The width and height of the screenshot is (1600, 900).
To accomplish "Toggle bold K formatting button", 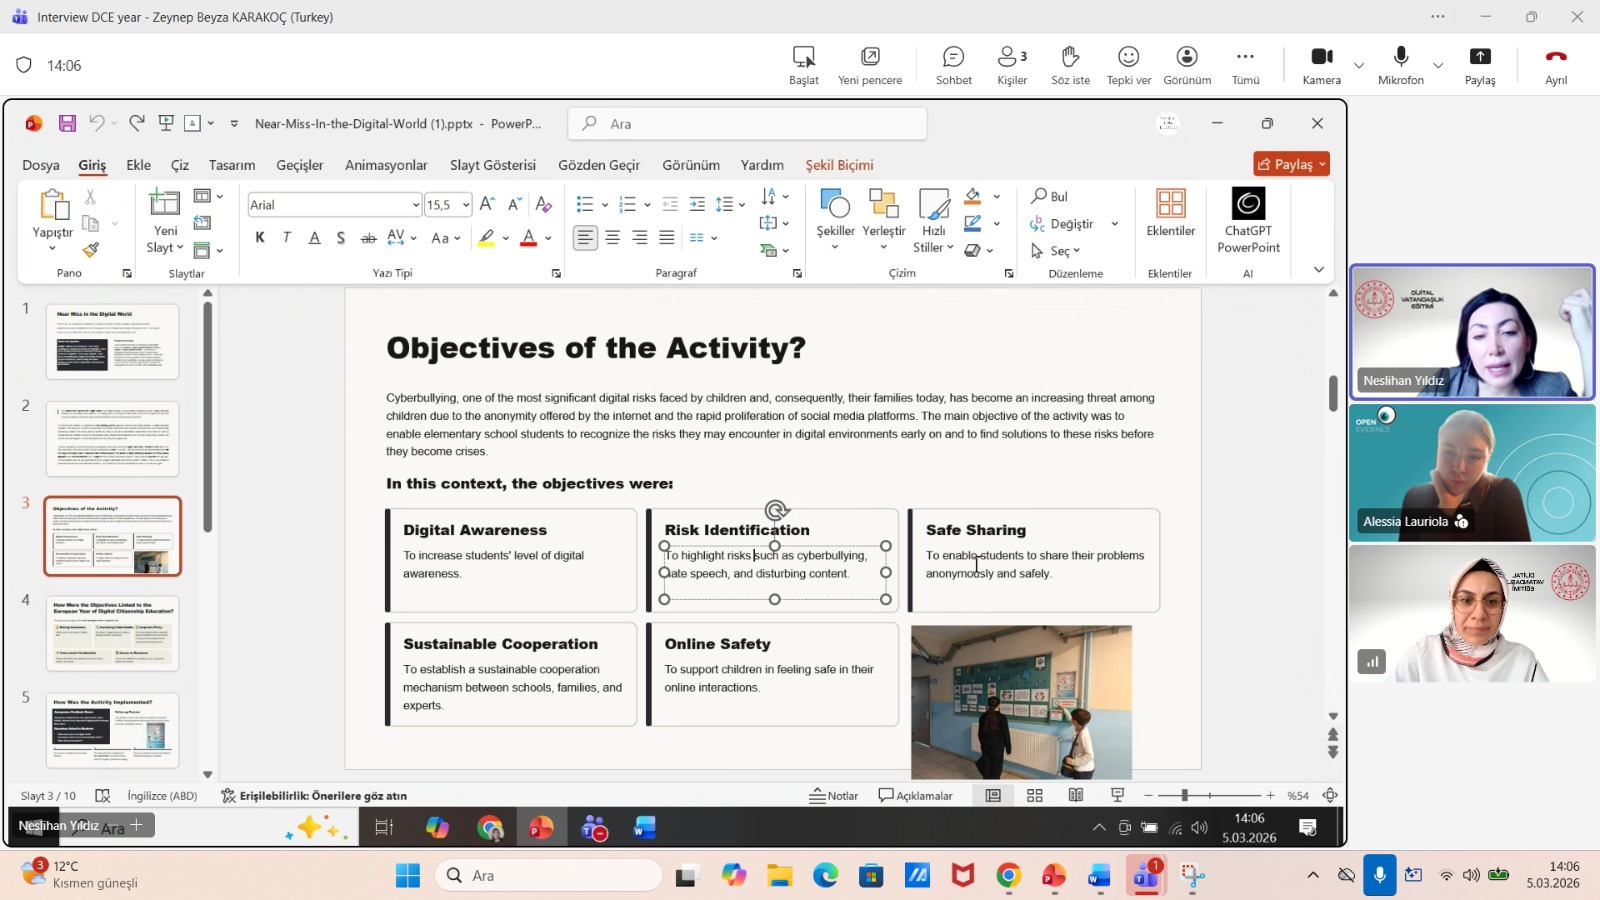I will 260,238.
